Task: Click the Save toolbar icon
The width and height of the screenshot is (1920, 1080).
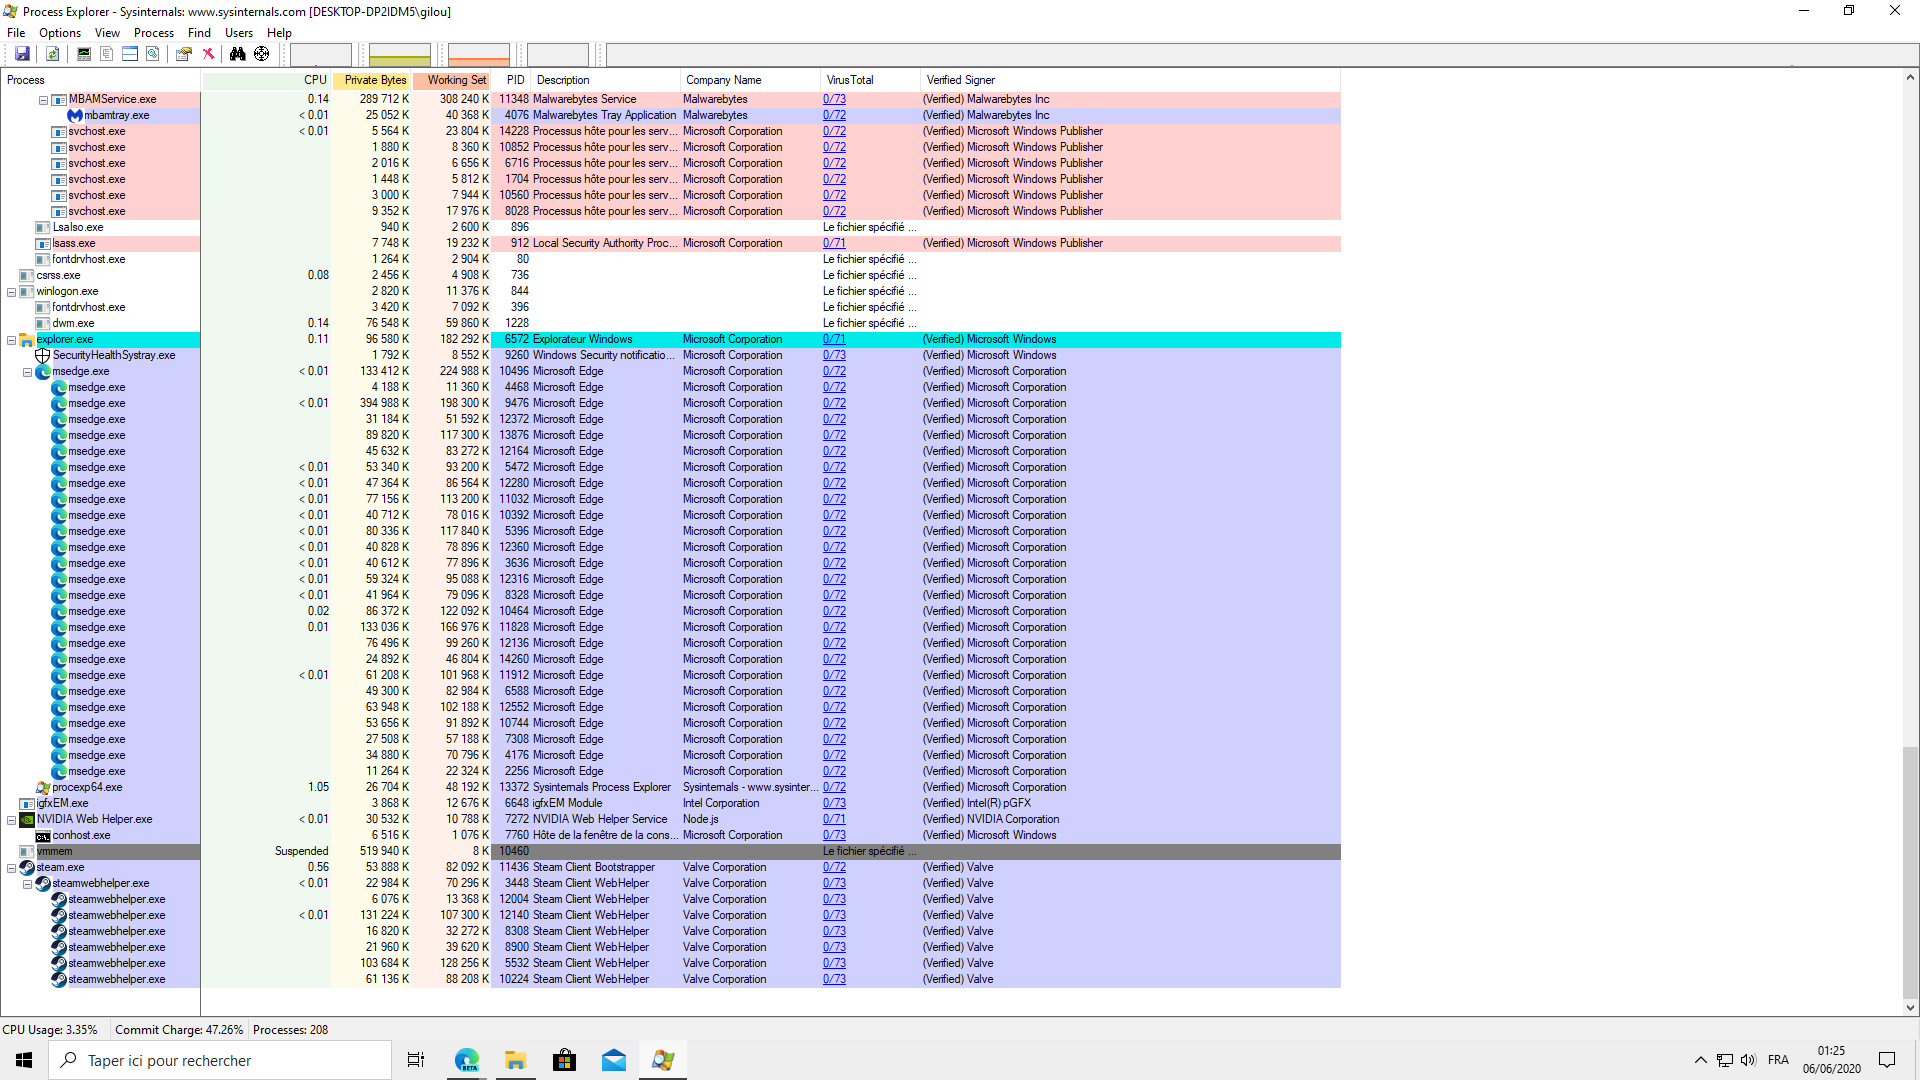Action: (22, 54)
